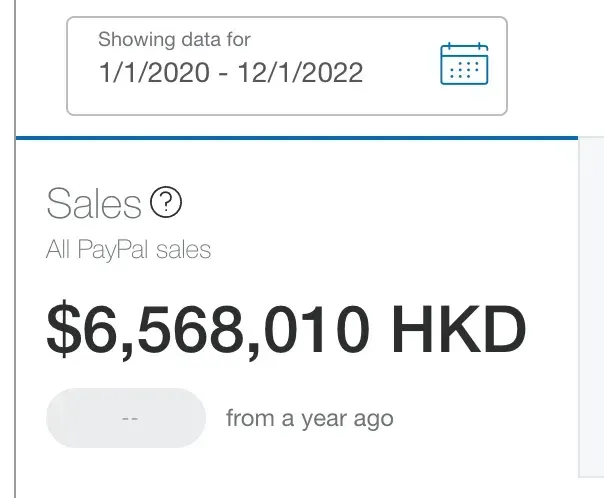Viewport: 604px width, 498px height.
Task: Select the start date 1/1/2020
Action: pyautogui.click(x=154, y=72)
